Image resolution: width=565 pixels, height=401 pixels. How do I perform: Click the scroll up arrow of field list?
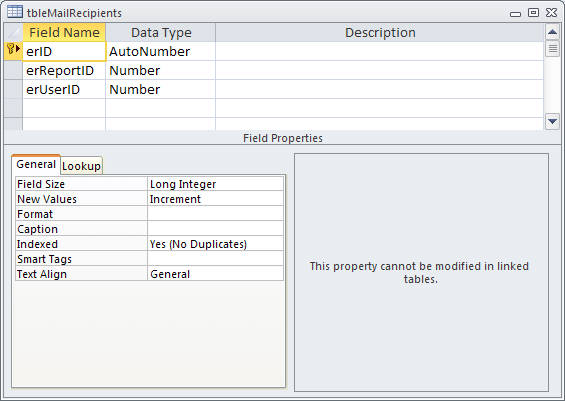(552, 32)
